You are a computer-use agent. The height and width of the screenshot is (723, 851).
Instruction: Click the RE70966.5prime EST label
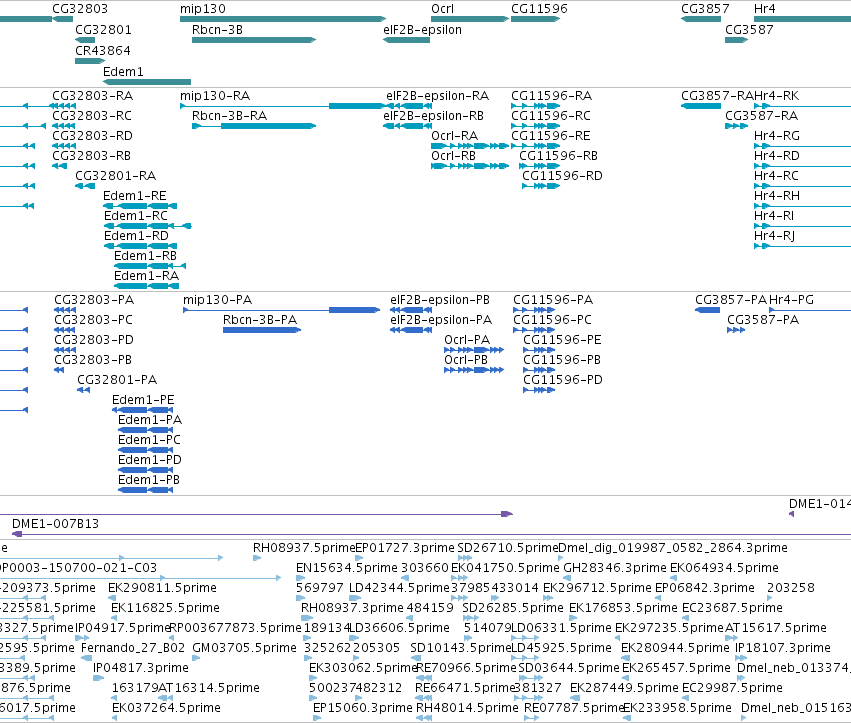(x=466, y=668)
